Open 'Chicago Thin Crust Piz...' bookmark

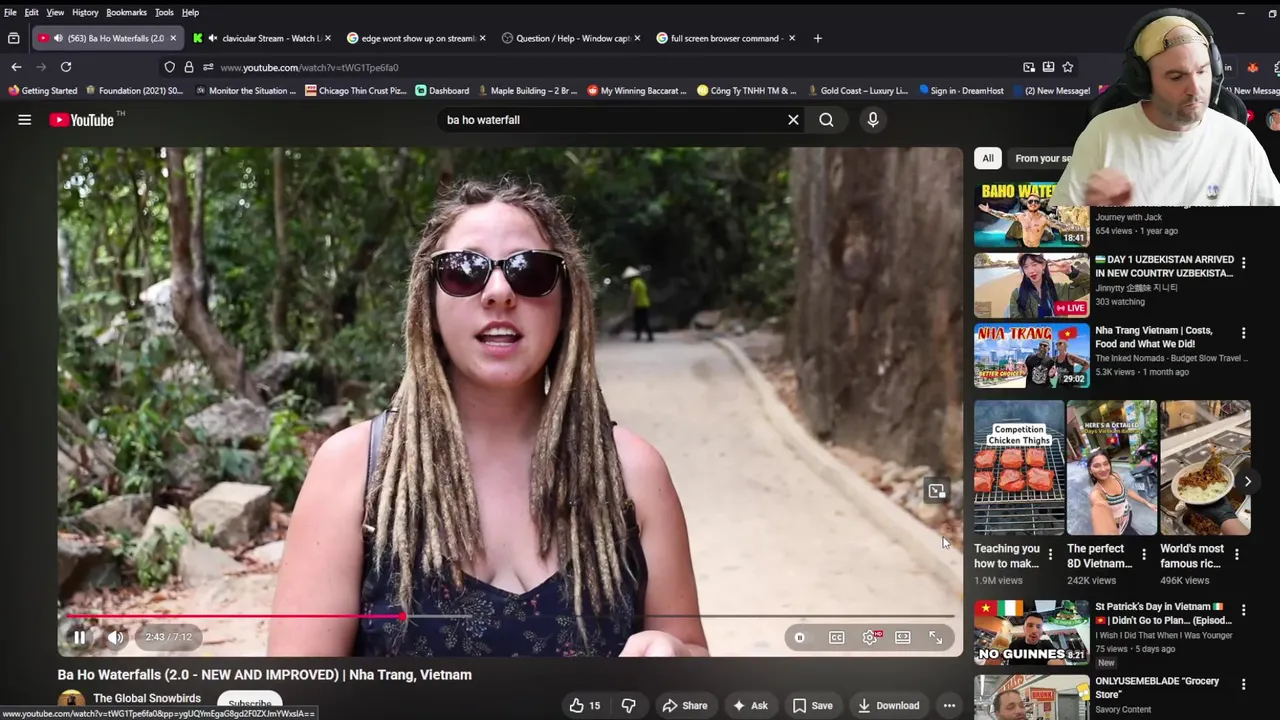356,90
